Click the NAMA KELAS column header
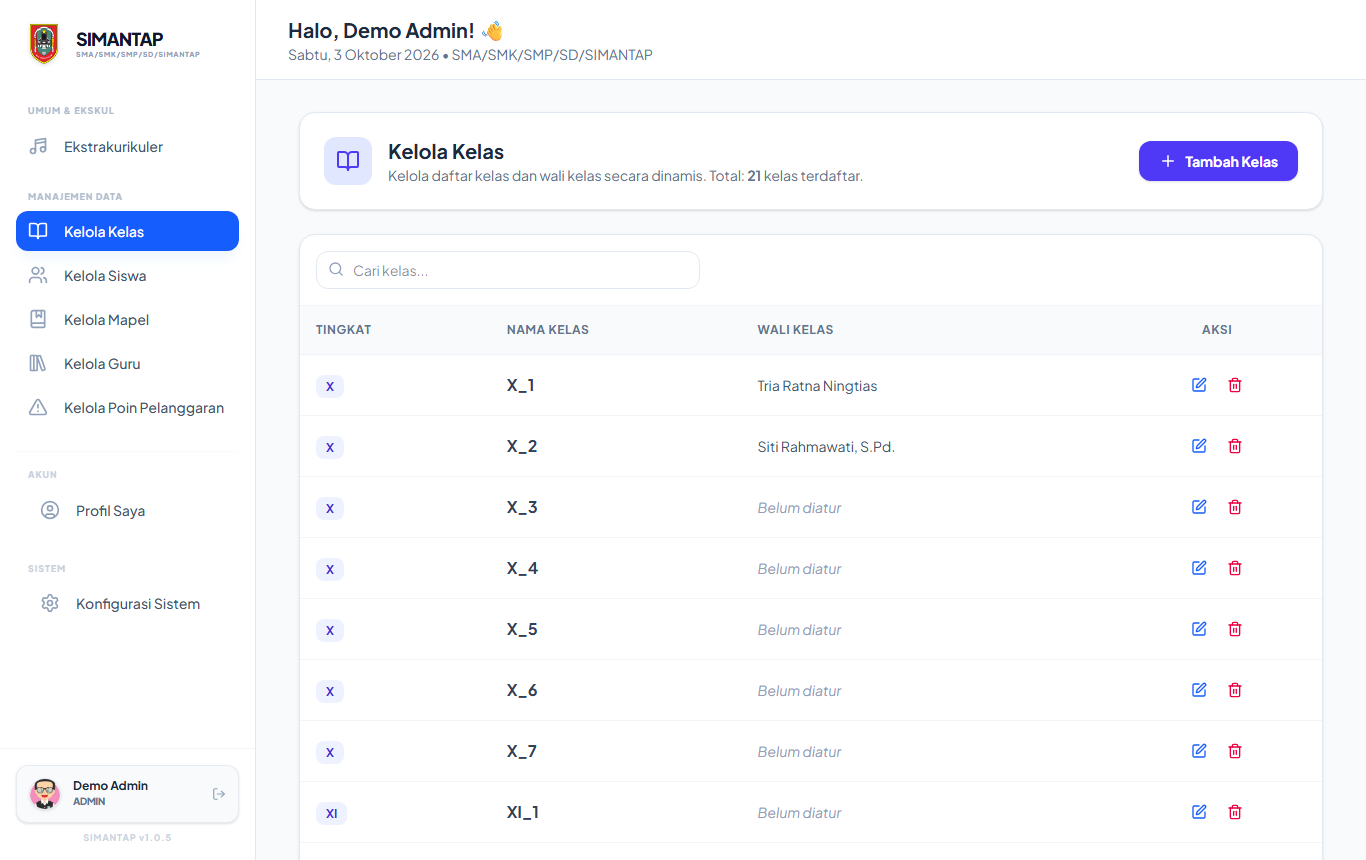This screenshot has height=860, width=1366. click(x=548, y=330)
